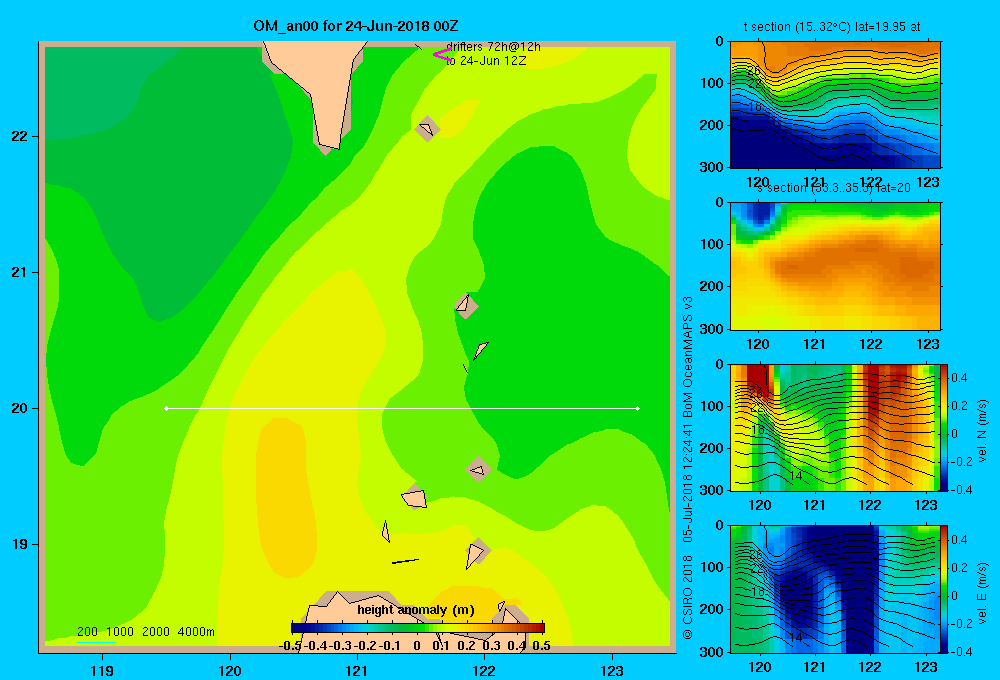Screen dimensions: 1000x680
Task: Click longitude label 122 on main map axis
Action: pos(484,670)
